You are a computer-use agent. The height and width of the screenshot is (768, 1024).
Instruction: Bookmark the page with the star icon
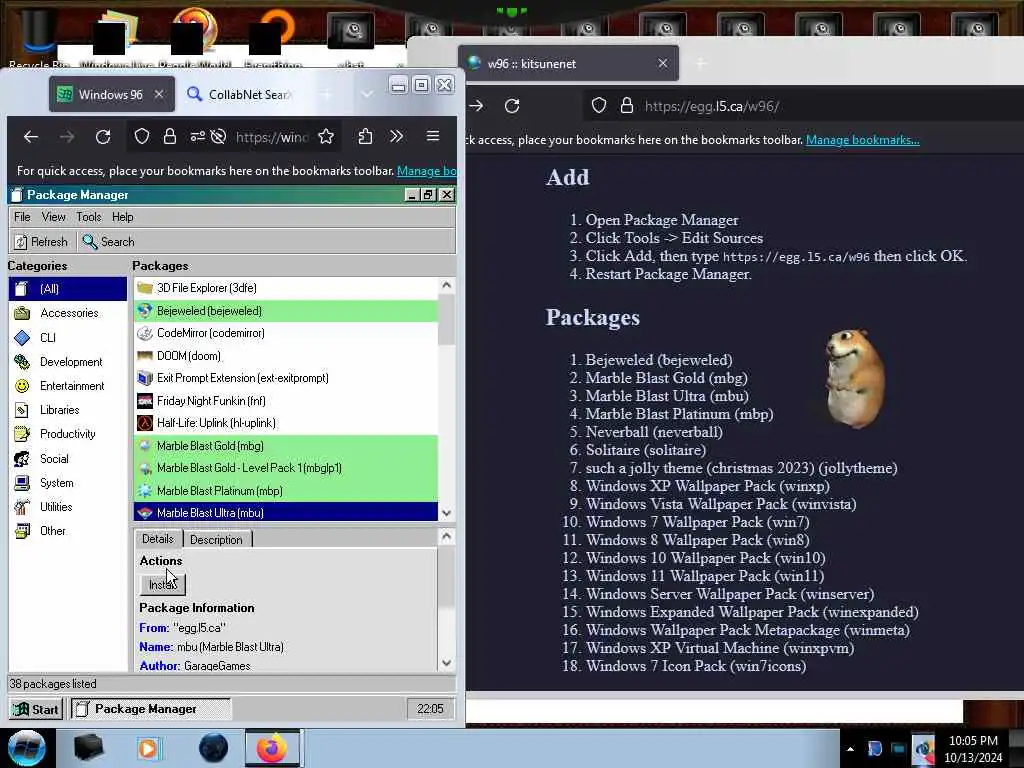326,136
